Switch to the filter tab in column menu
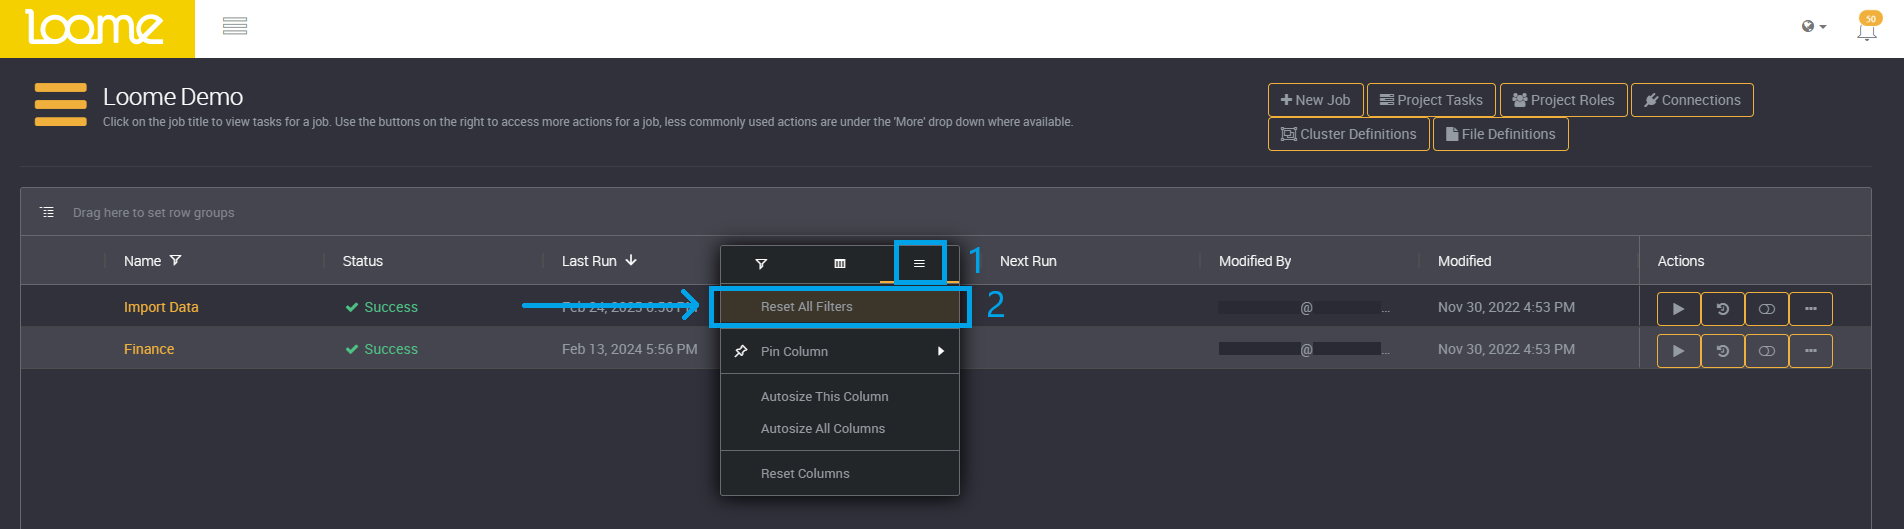Screen dimensions: 1904x529 point(761,264)
